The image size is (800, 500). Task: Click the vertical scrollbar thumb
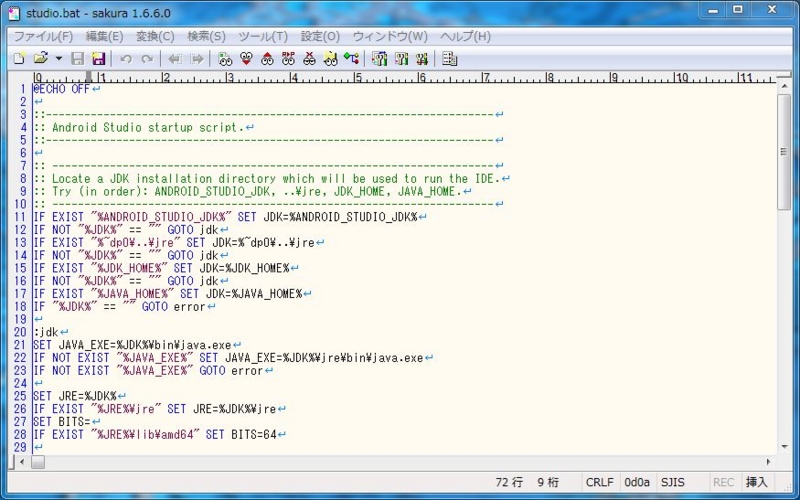[784, 152]
